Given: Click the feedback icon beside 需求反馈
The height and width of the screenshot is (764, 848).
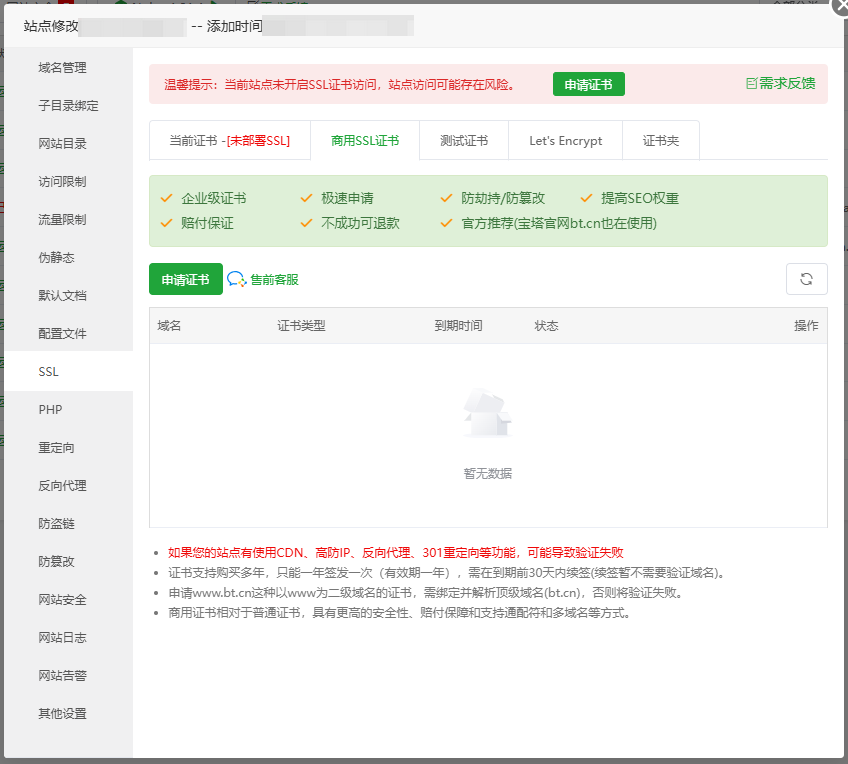Looking at the screenshot, I should (x=755, y=84).
